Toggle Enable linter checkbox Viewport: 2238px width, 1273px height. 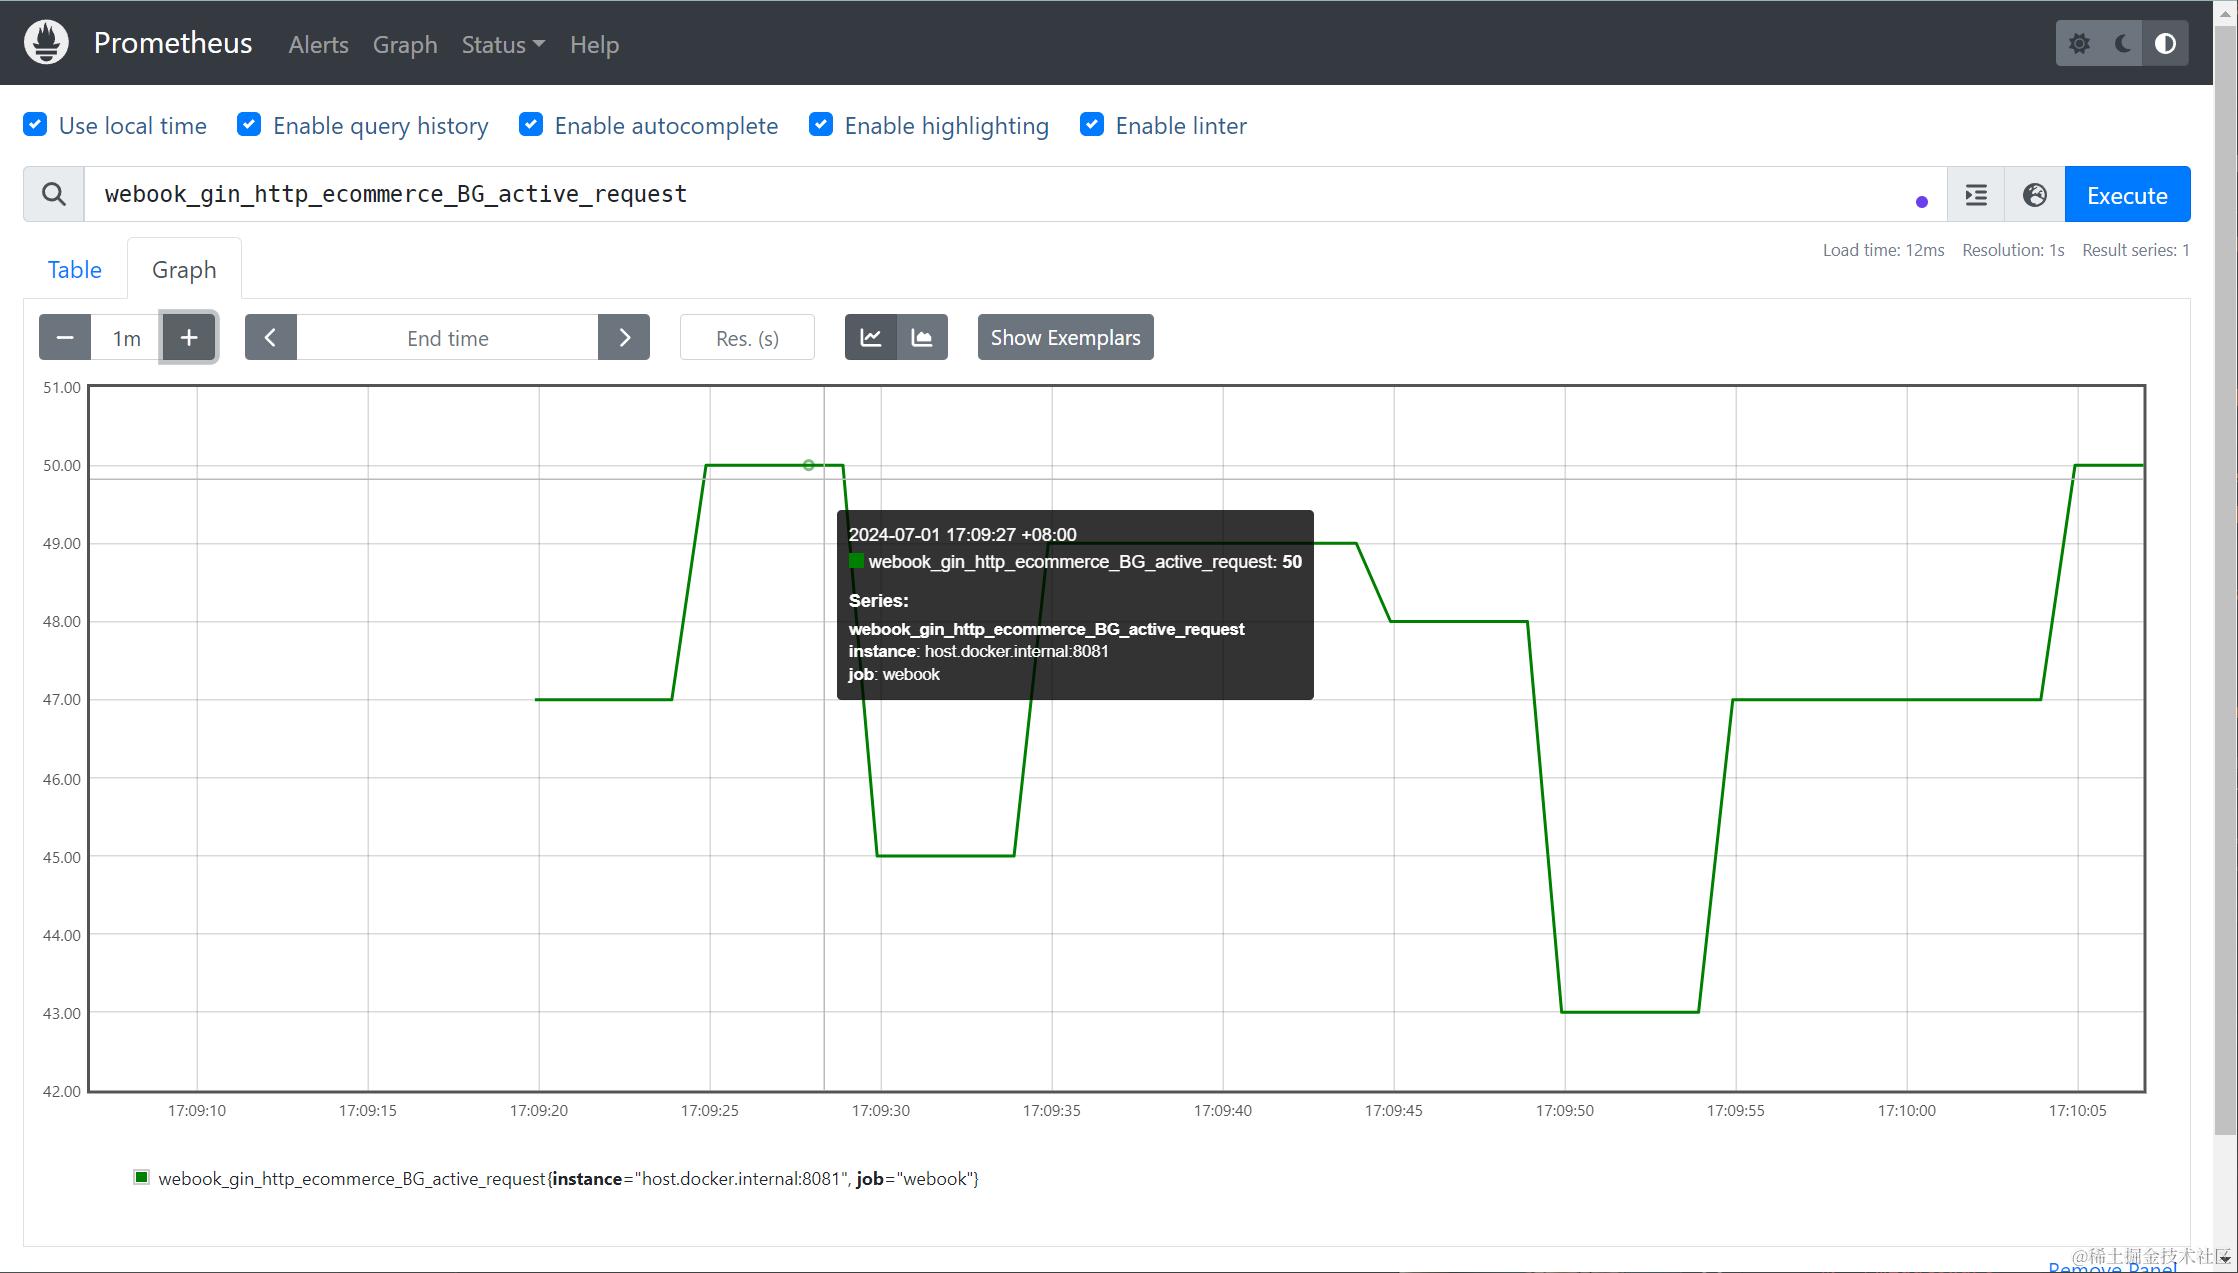1092,125
